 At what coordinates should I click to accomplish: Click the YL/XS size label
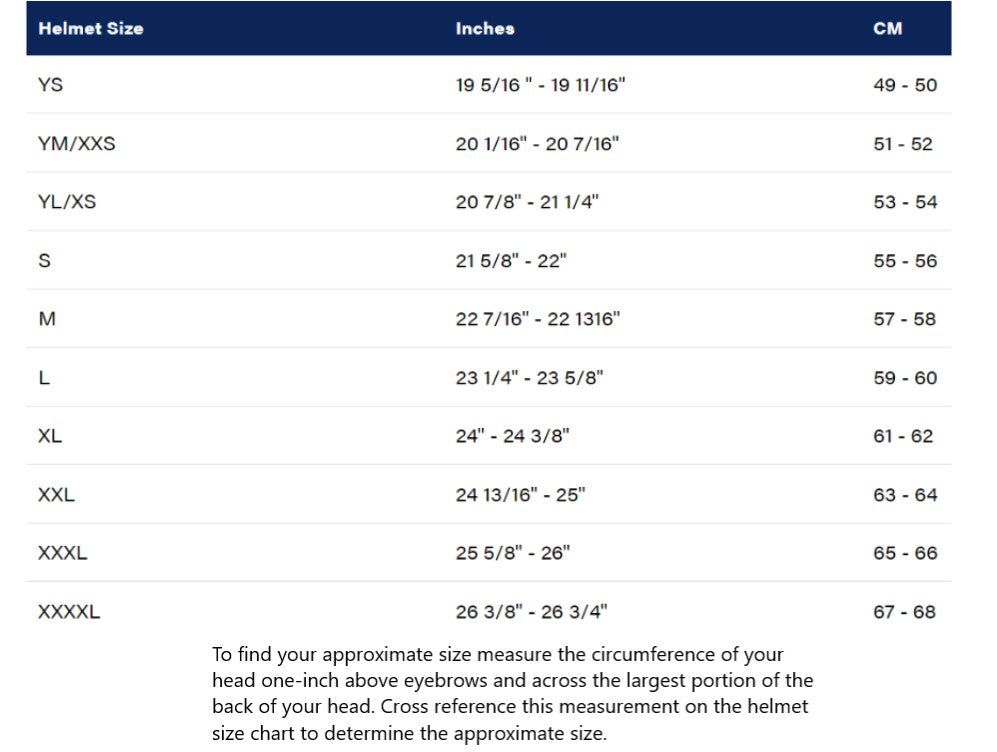[67, 202]
